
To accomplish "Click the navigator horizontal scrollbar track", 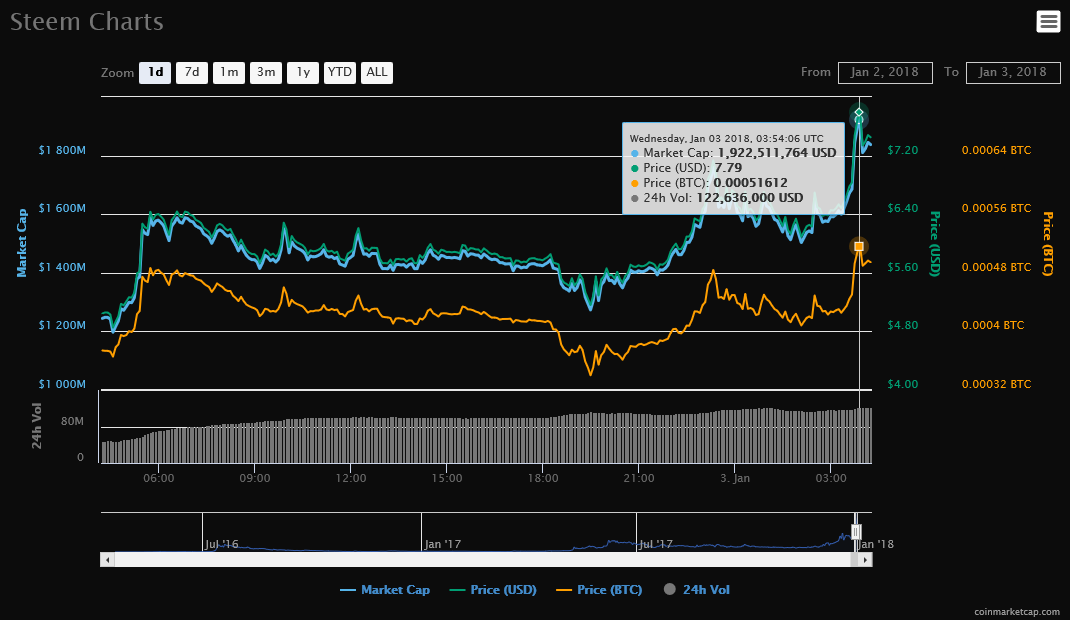I will [x=482, y=560].
